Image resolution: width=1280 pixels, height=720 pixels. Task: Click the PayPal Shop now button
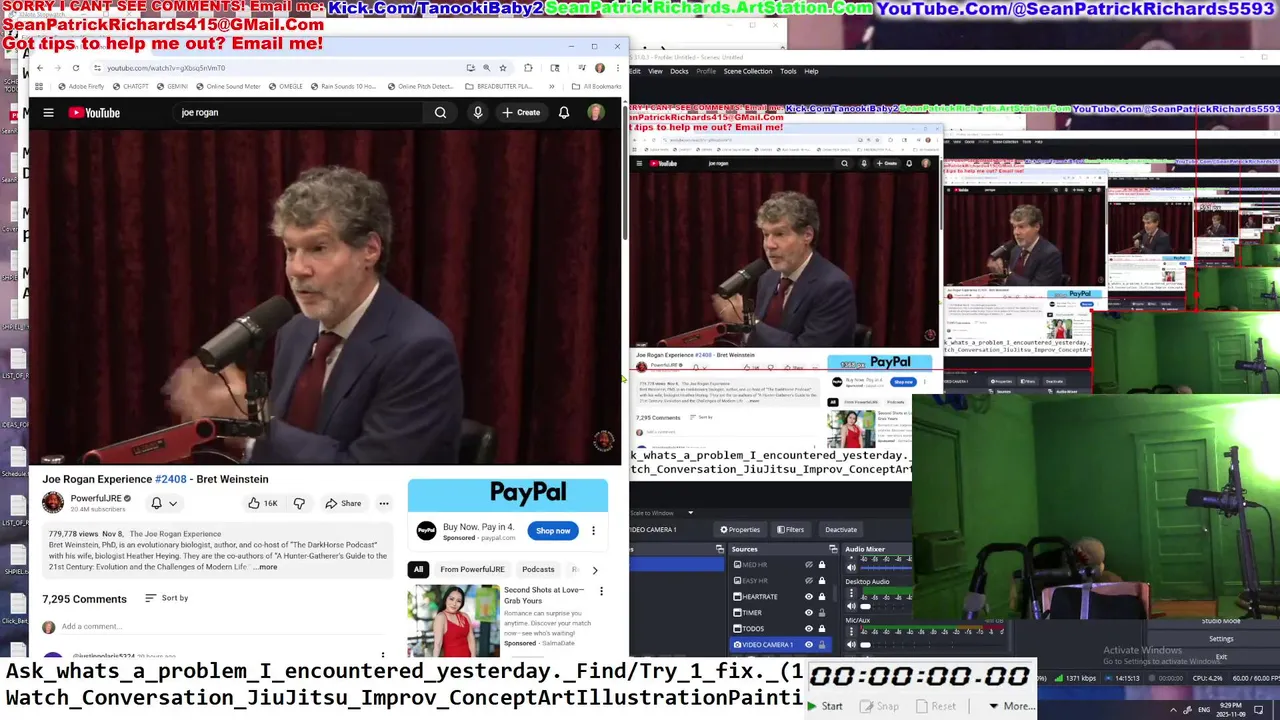click(x=553, y=531)
